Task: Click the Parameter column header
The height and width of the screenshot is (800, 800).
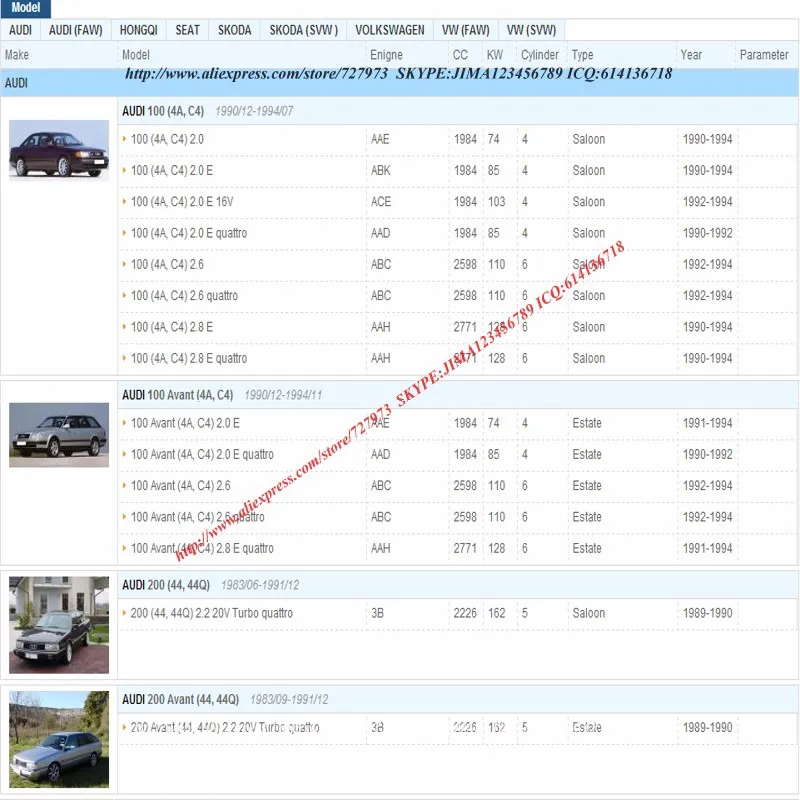Action: point(764,55)
